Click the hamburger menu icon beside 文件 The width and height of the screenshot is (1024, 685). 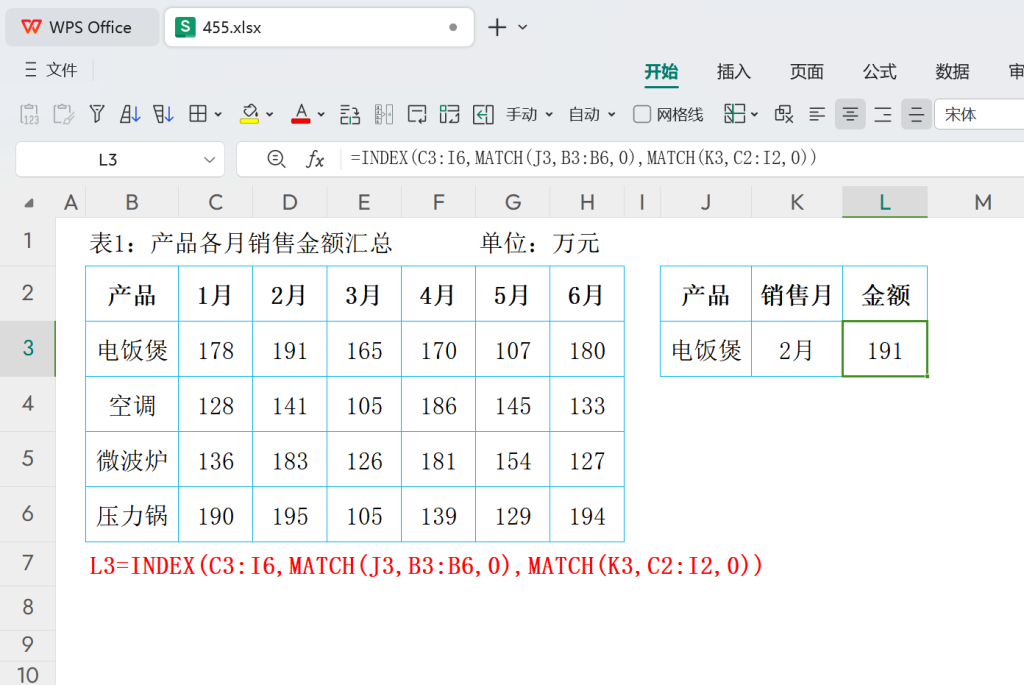pyautogui.click(x=31, y=70)
